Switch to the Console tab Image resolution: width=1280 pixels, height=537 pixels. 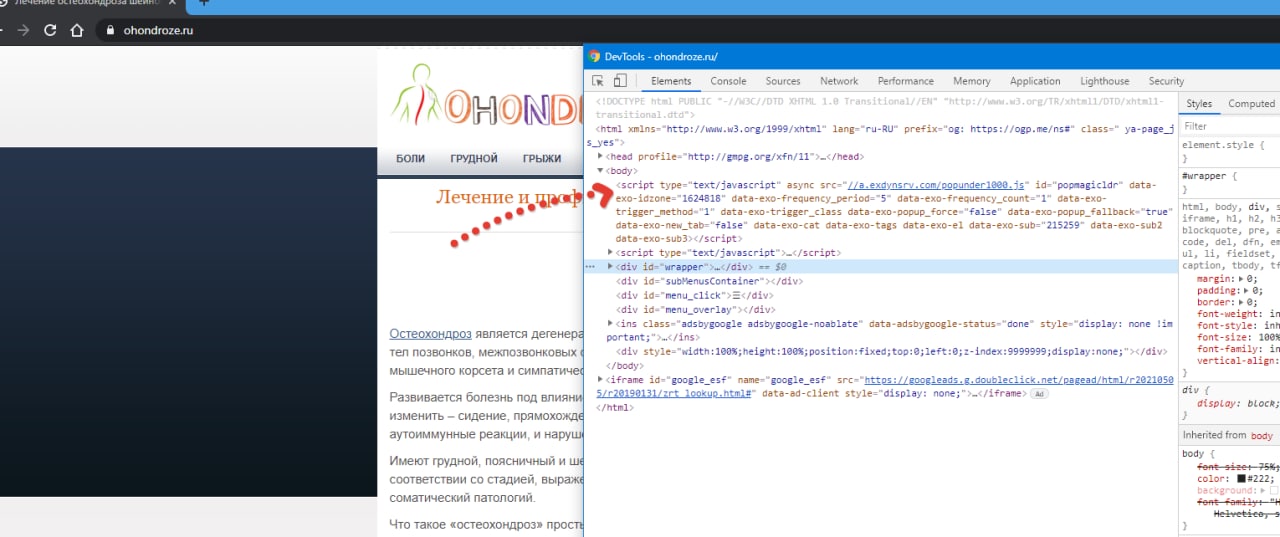click(x=728, y=81)
